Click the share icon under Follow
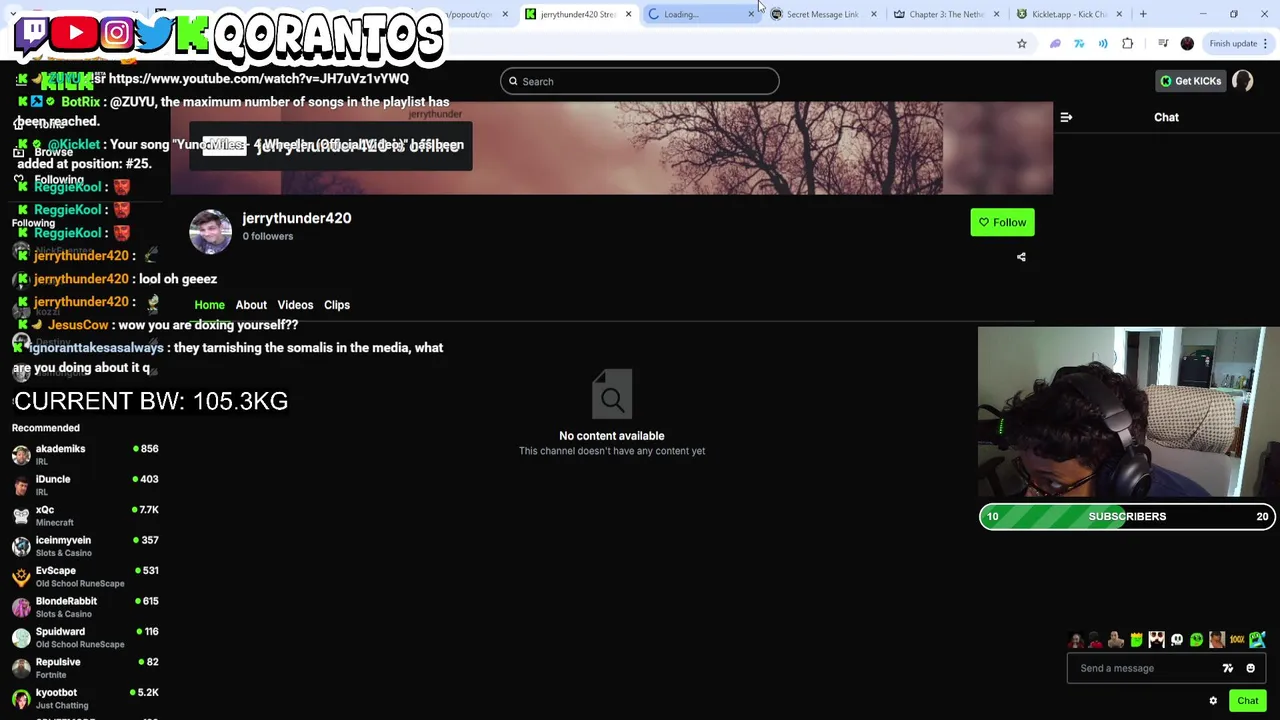The height and width of the screenshot is (720, 1280). tap(1021, 257)
